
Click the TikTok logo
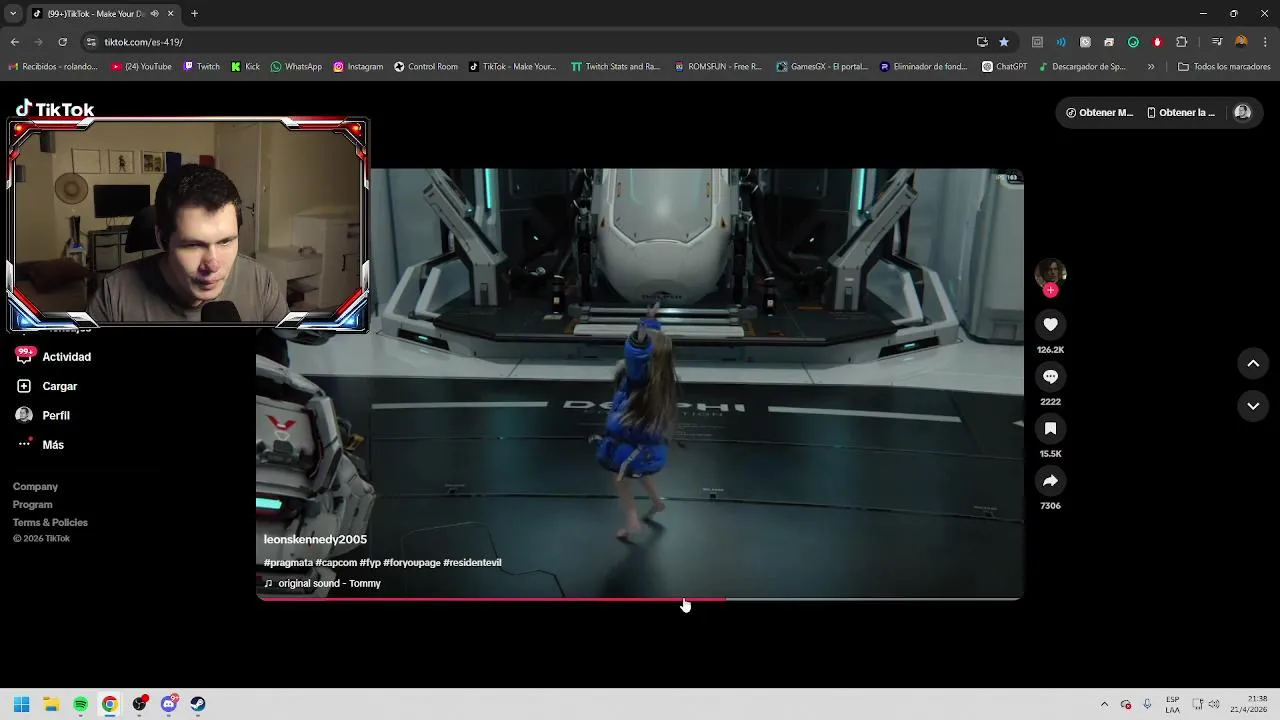click(55, 109)
